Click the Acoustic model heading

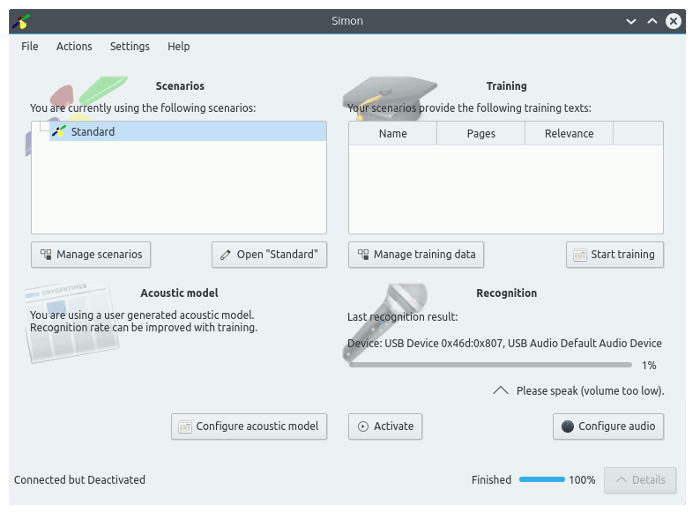(x=179, y=293)
